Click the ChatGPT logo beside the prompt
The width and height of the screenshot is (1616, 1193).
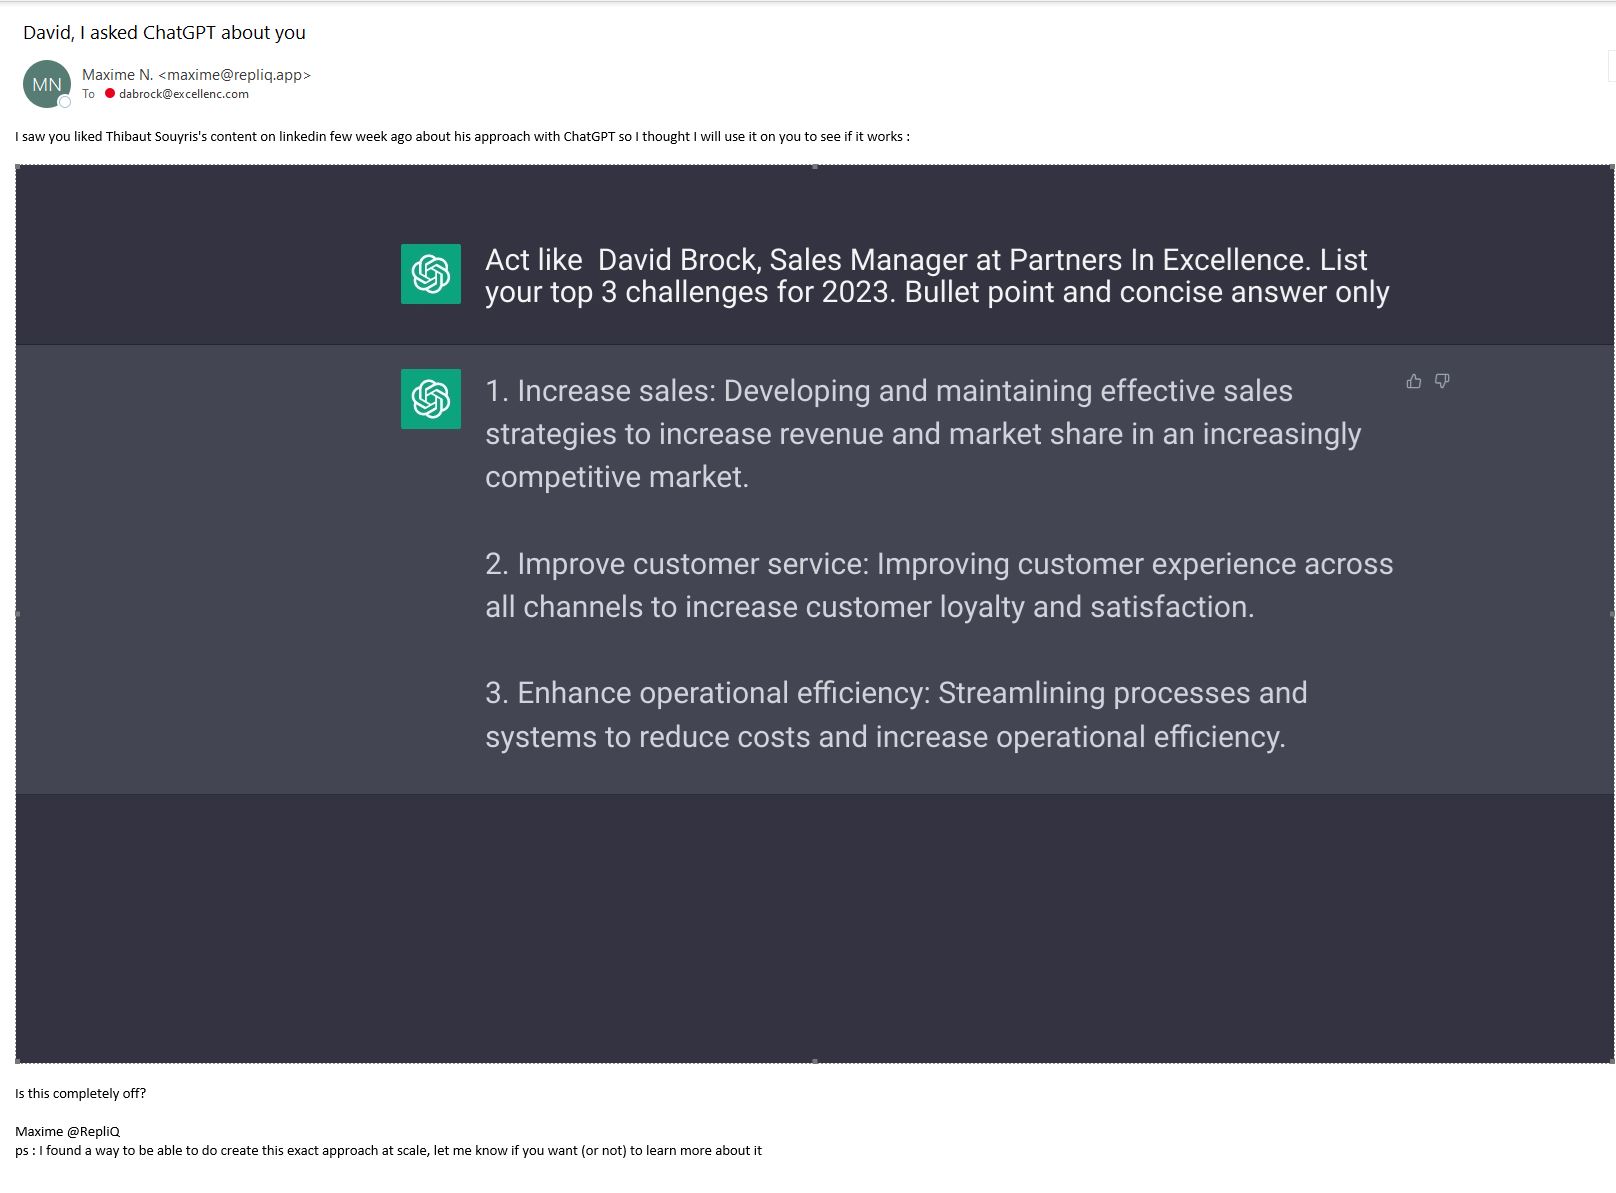coord(431,274)
